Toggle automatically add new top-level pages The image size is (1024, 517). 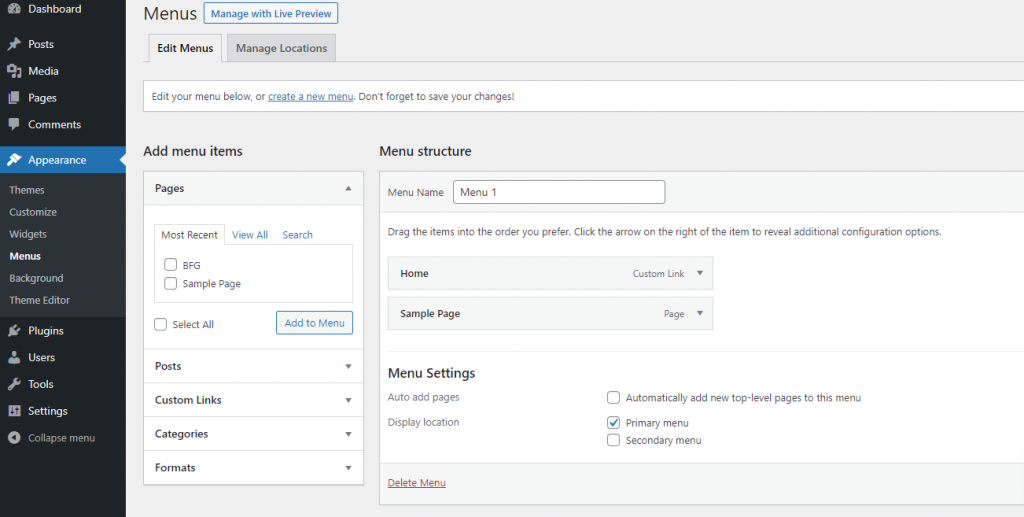point(614,398)
